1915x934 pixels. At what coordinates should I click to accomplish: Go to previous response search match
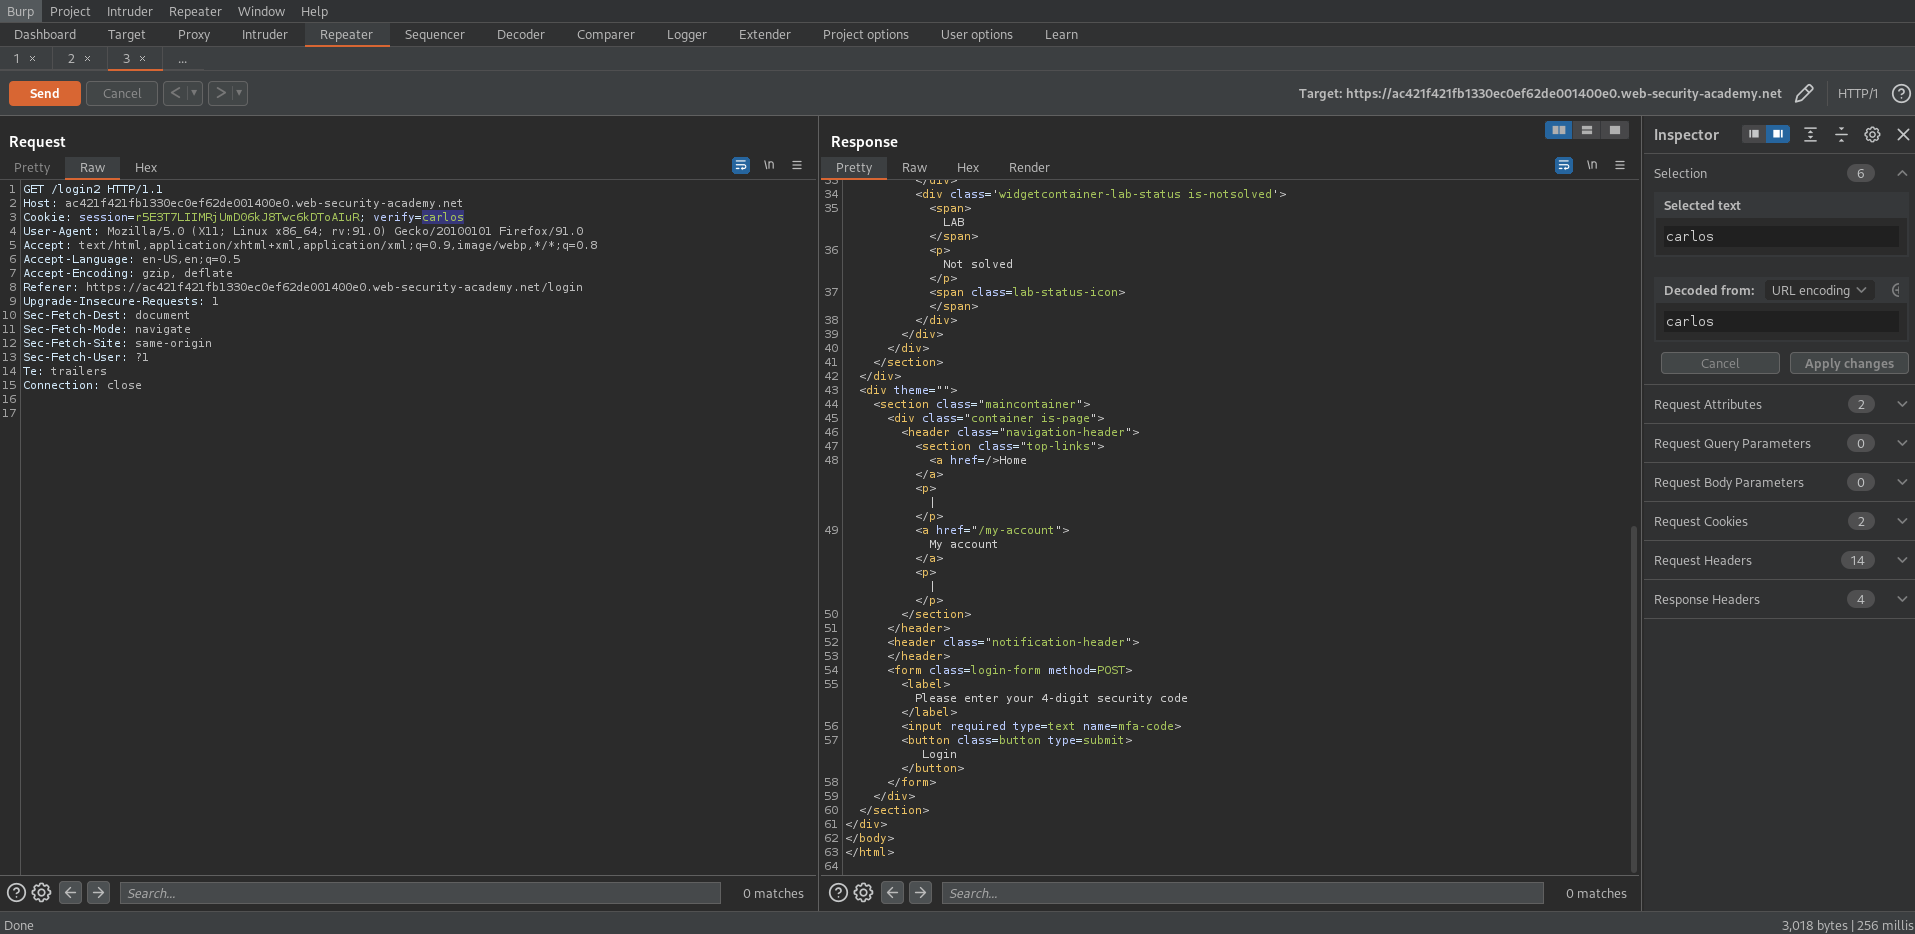(893, 892)
